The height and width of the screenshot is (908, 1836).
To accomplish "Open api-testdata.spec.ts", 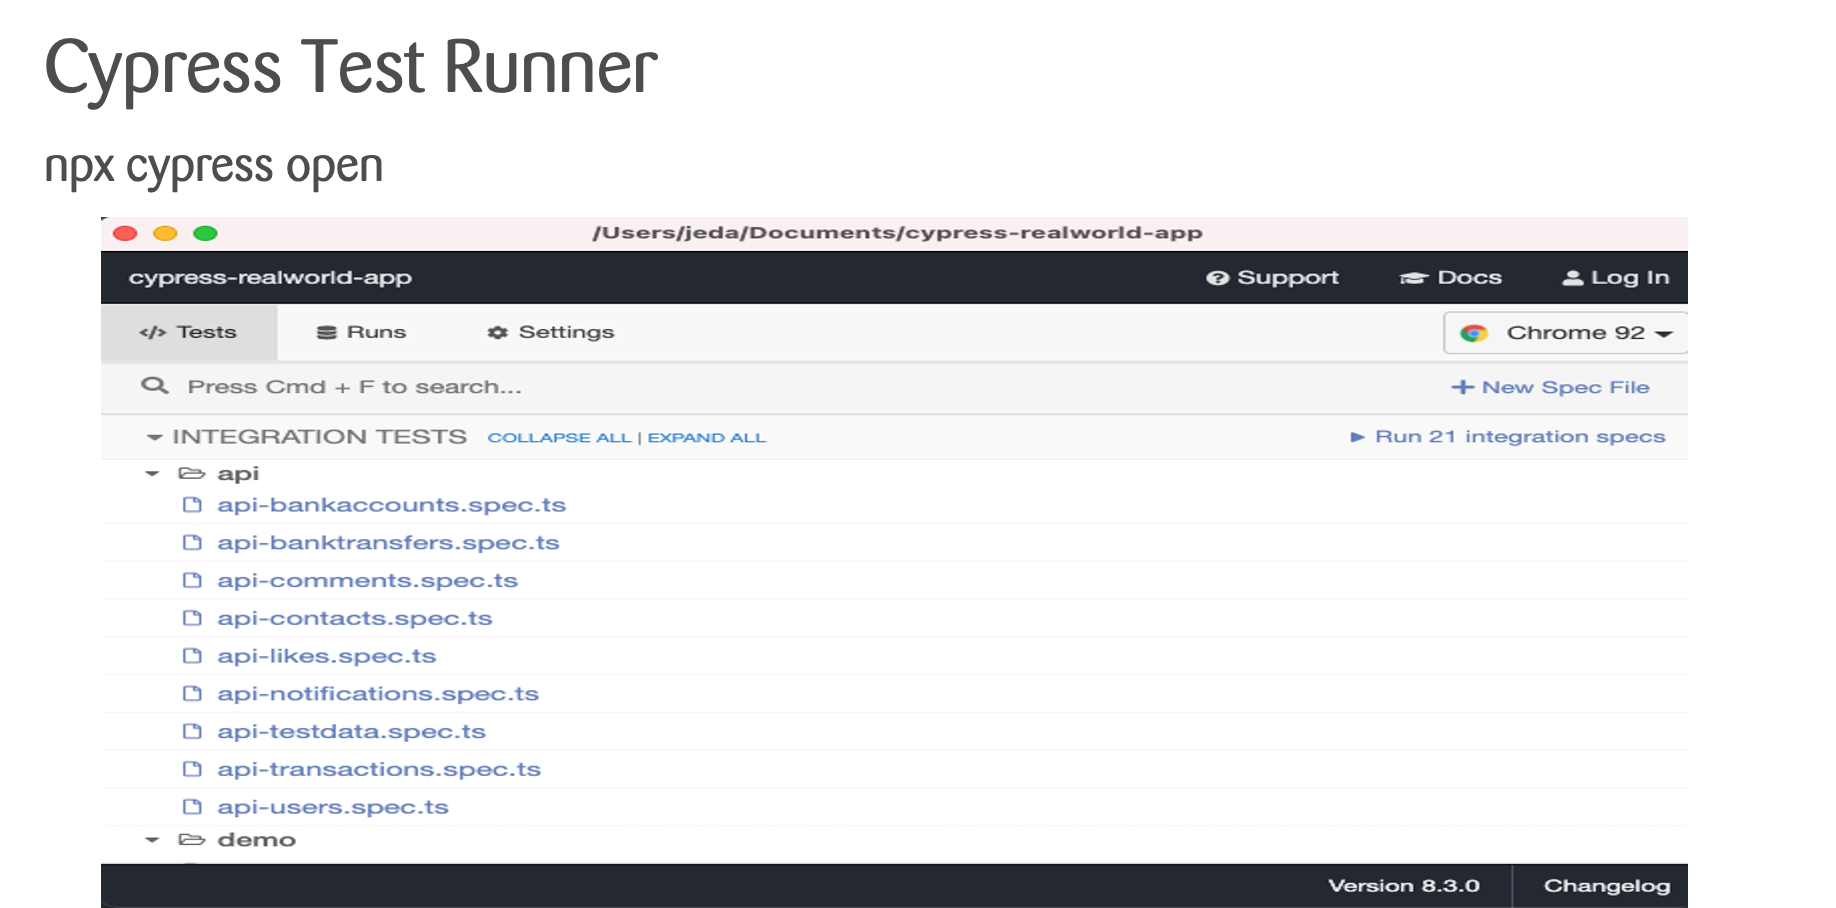I will (351, 732).
